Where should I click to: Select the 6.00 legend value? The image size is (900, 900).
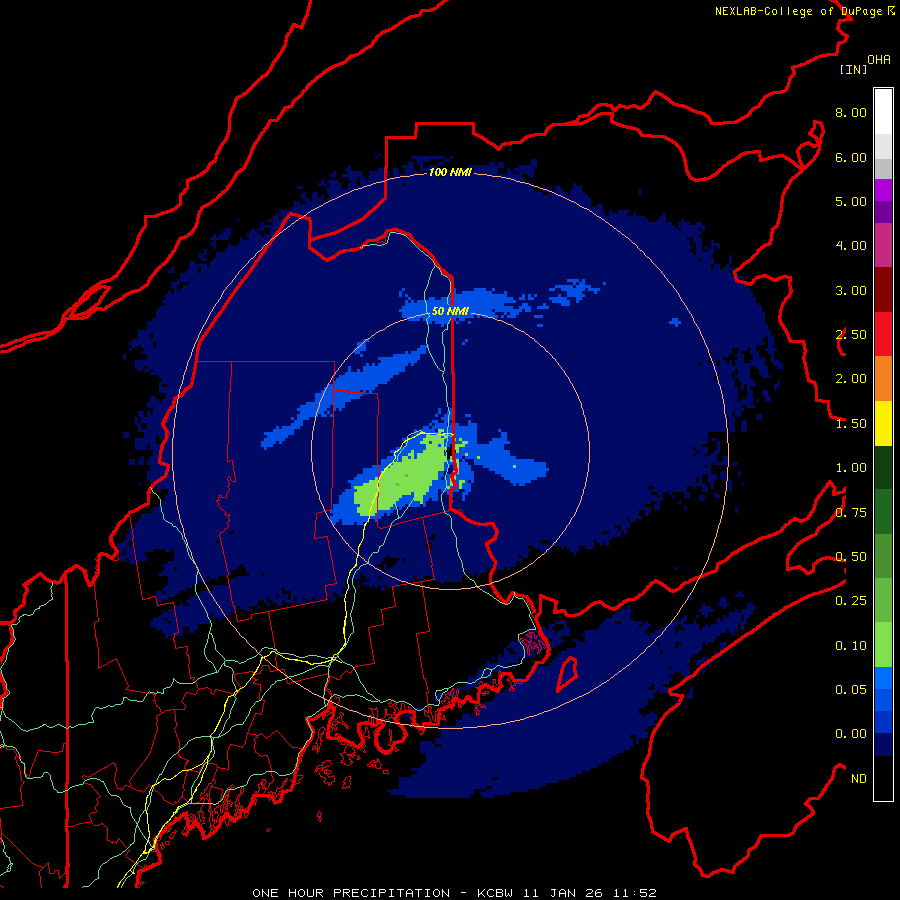coord(851,157)
